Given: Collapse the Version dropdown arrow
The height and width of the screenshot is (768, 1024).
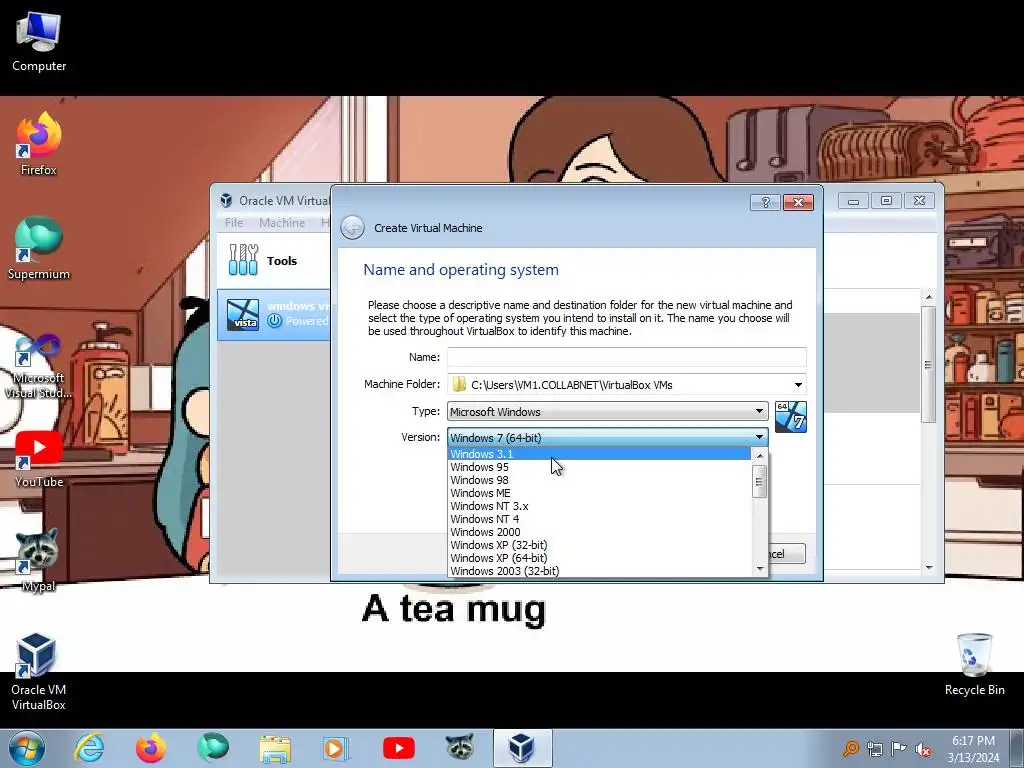Looking at the screenshot, I should (760, 437).
